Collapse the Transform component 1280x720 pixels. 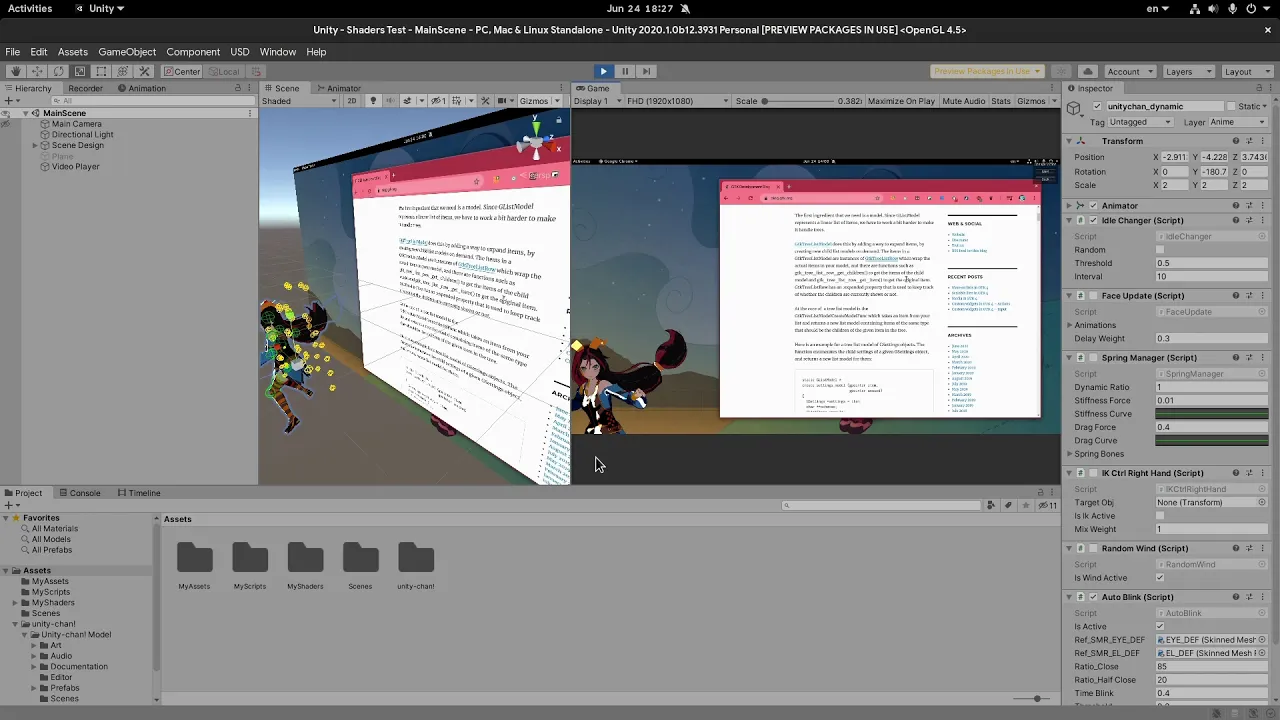pos(1069,141)
